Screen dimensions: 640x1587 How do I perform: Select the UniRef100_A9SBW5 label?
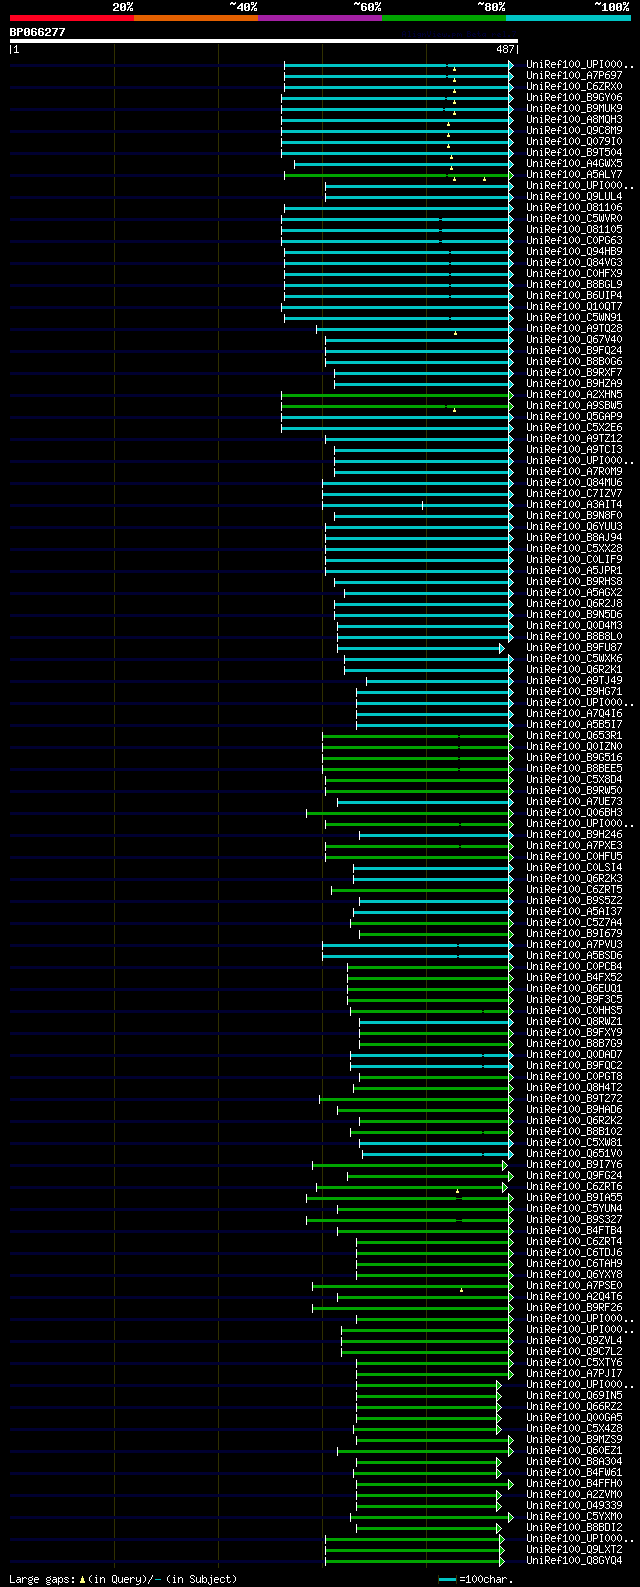[574, 405]
